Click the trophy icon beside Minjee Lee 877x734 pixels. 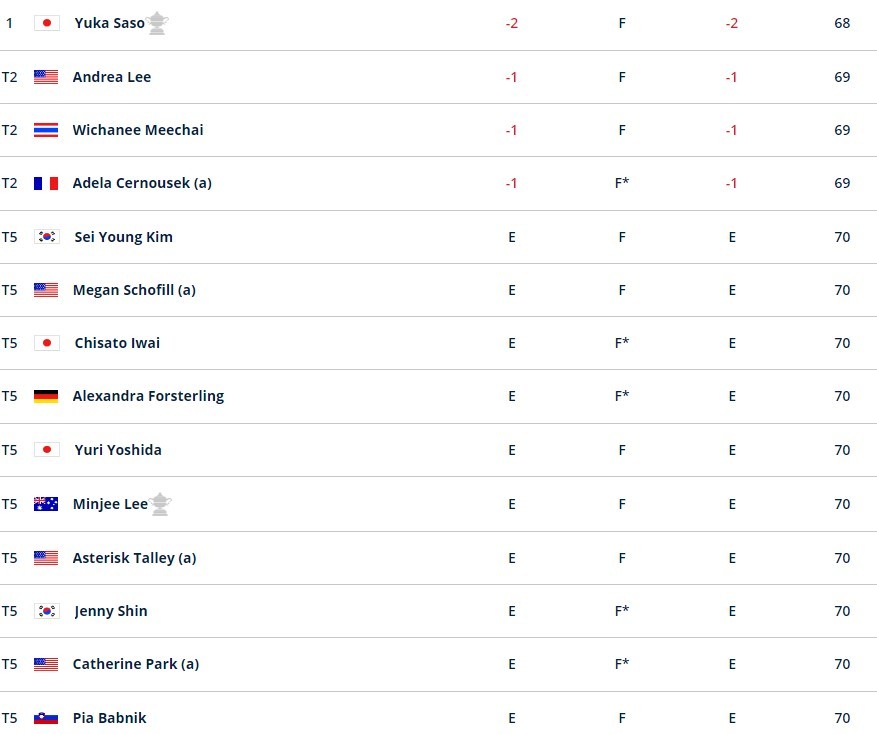point(160,504)
